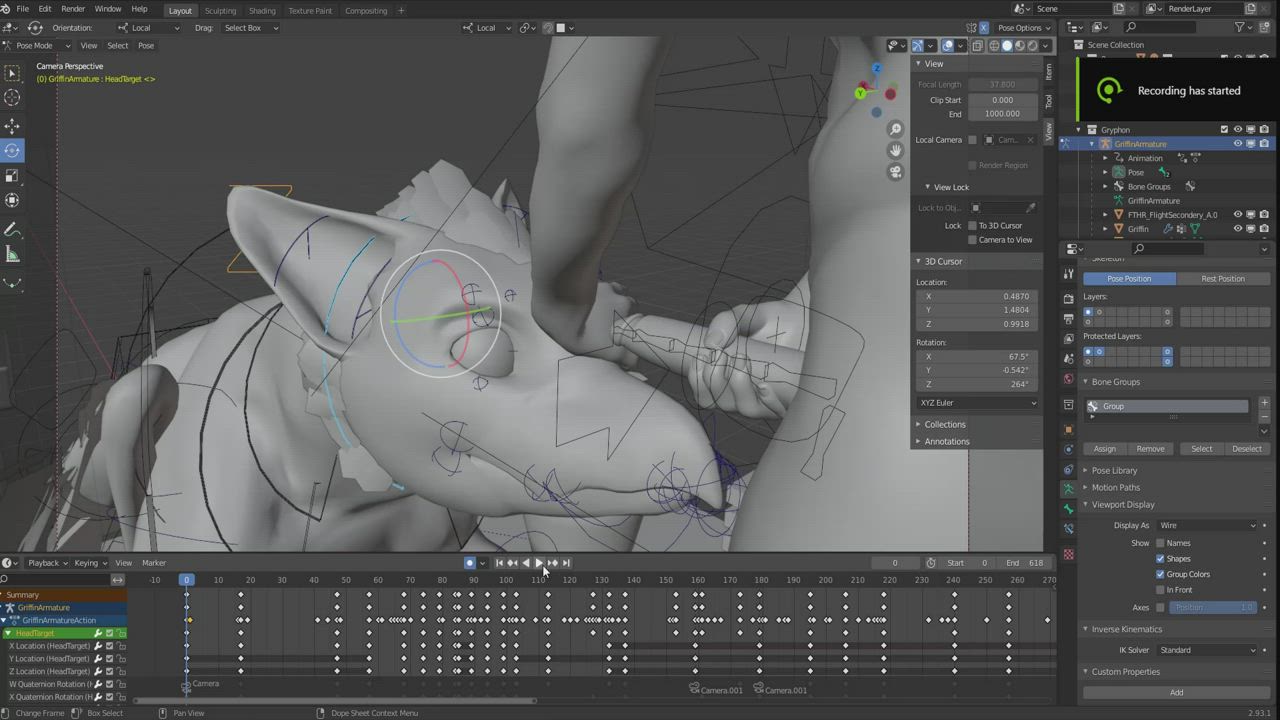This screenshot has width=1280, height=720.
Task: Open the Bone Constraints properties tab
Action: (x=1068, y=529)
